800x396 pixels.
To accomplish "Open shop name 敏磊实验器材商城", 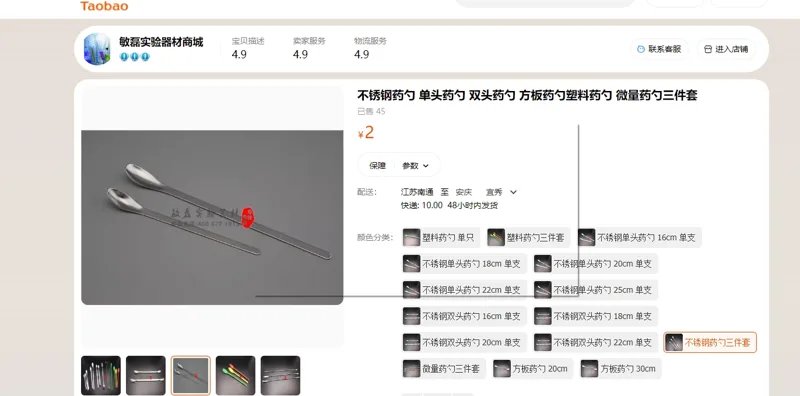I will coord(161,42).
